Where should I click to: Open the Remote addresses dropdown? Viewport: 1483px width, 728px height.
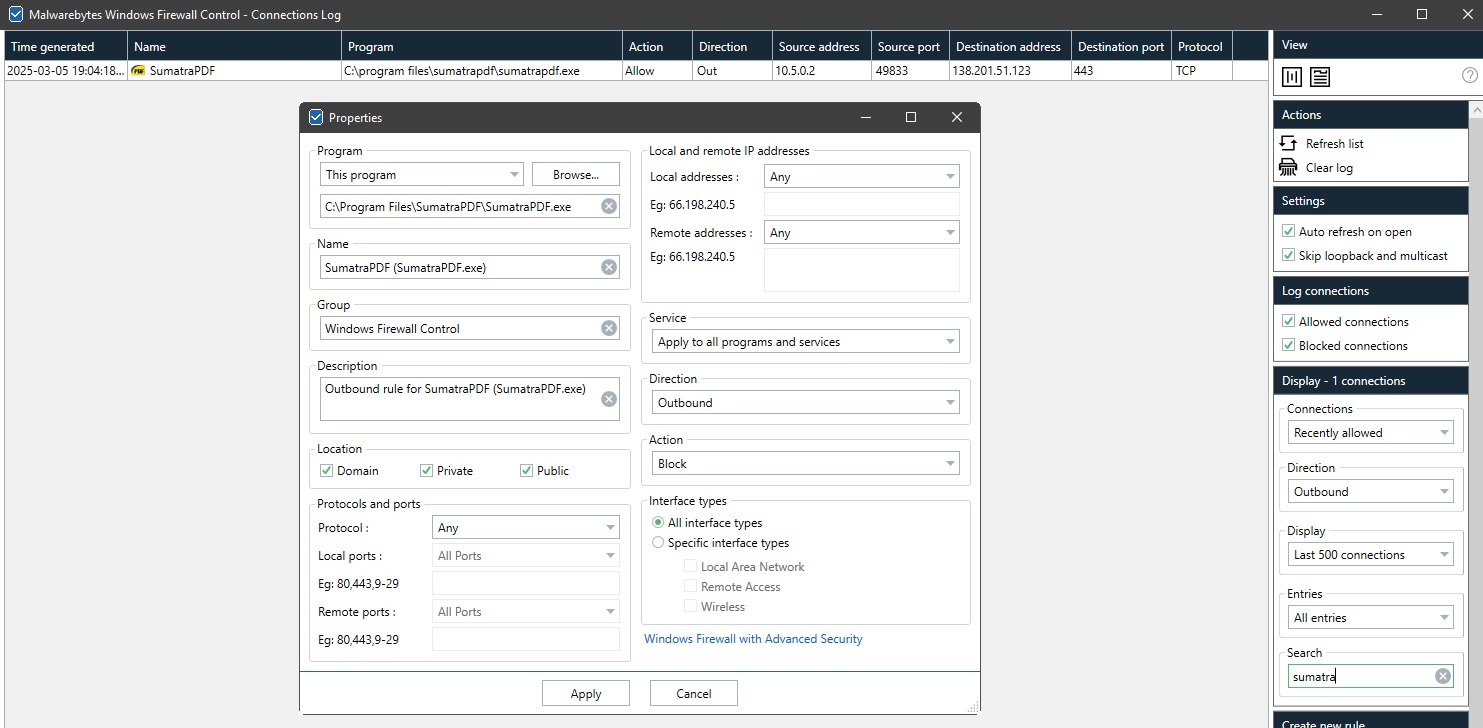tap(861, 232)
